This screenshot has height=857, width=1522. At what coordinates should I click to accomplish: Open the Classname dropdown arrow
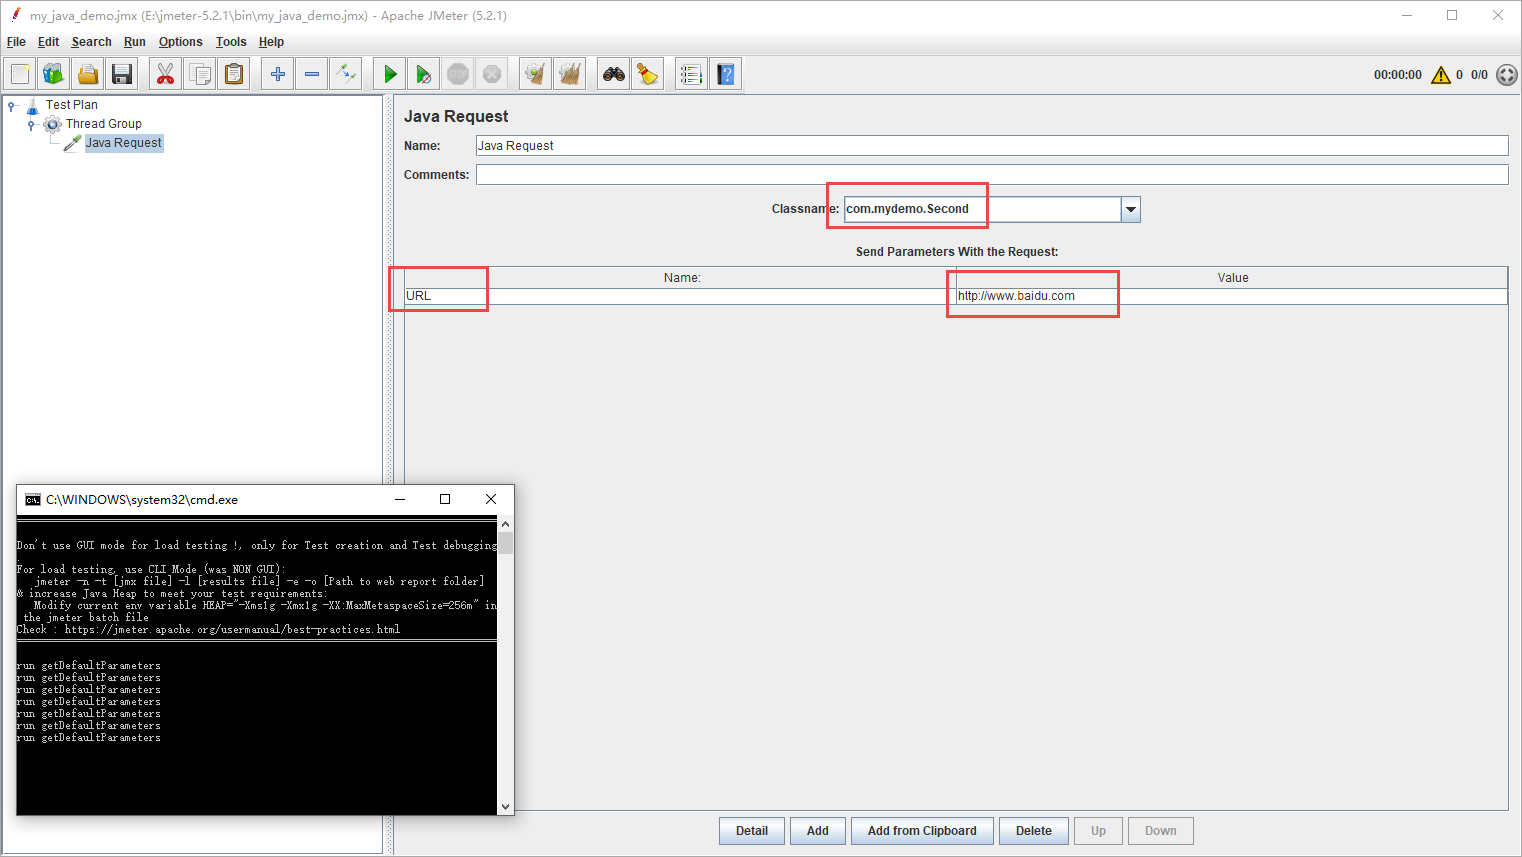(1131, 210)
